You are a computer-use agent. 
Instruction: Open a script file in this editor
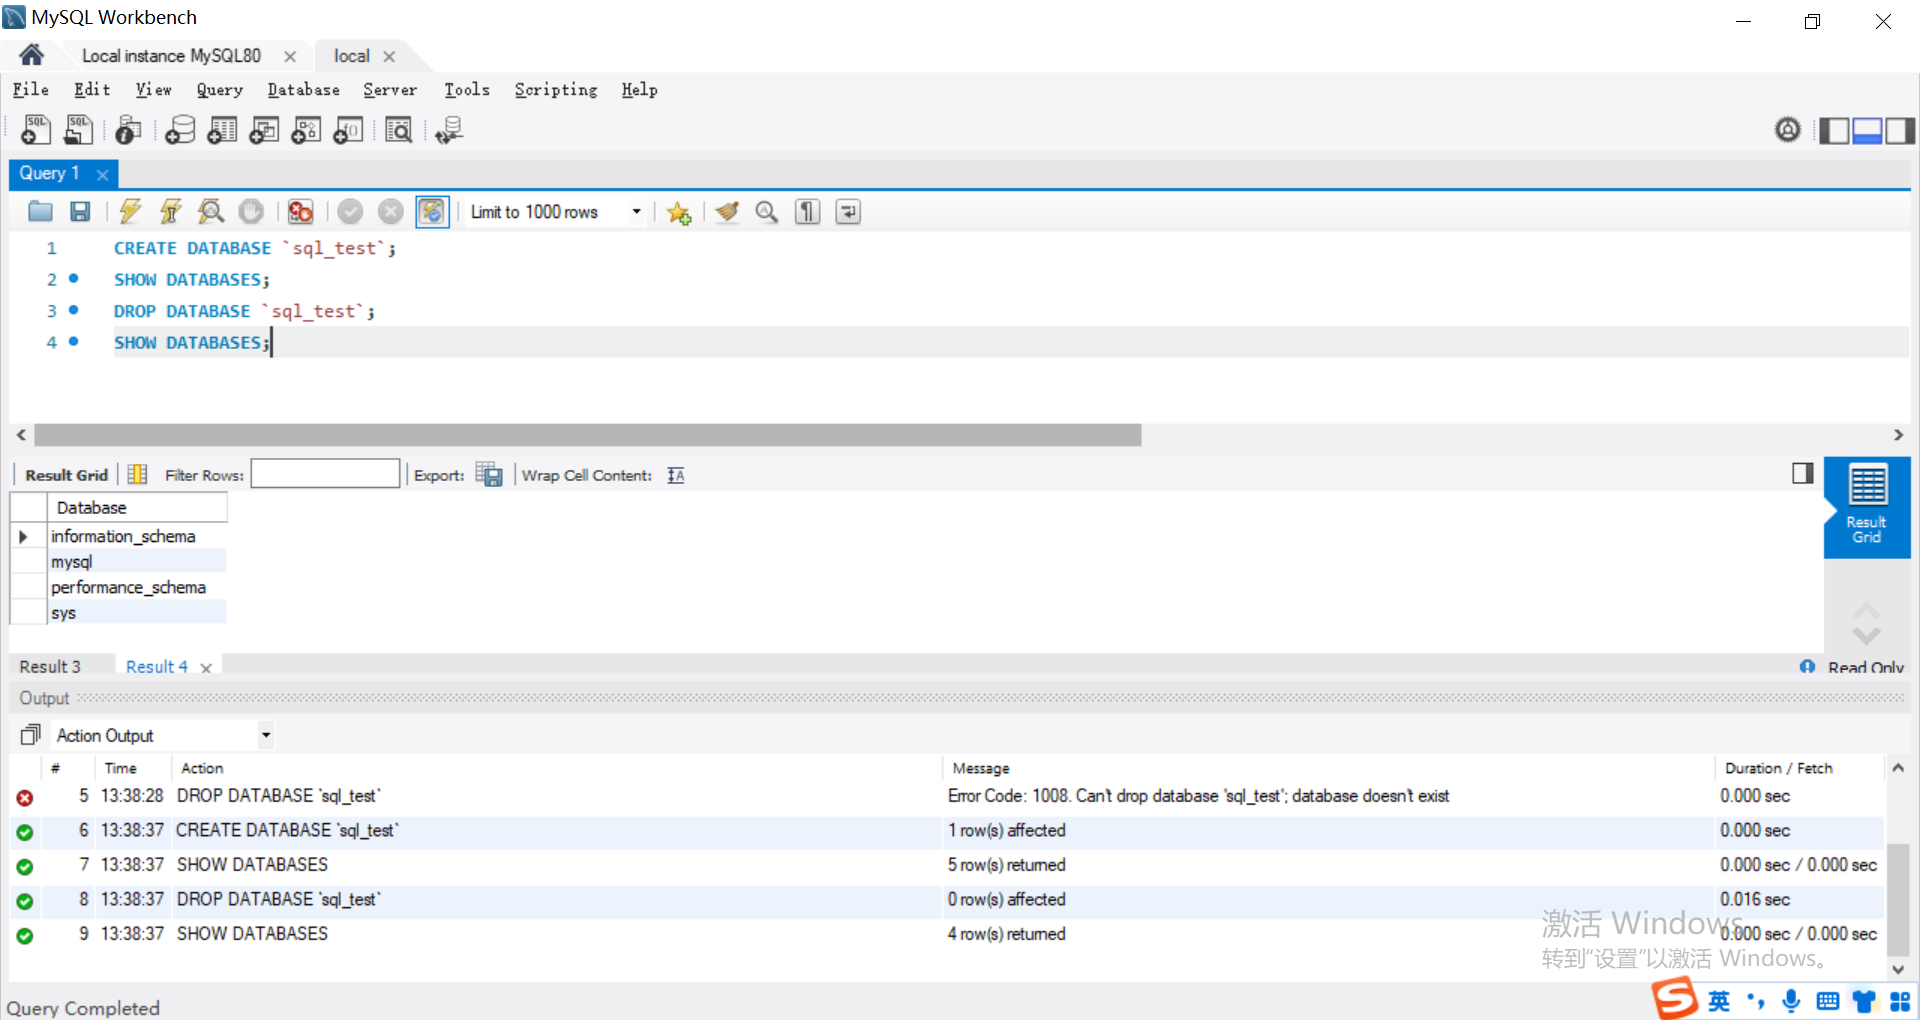(40, 211)
